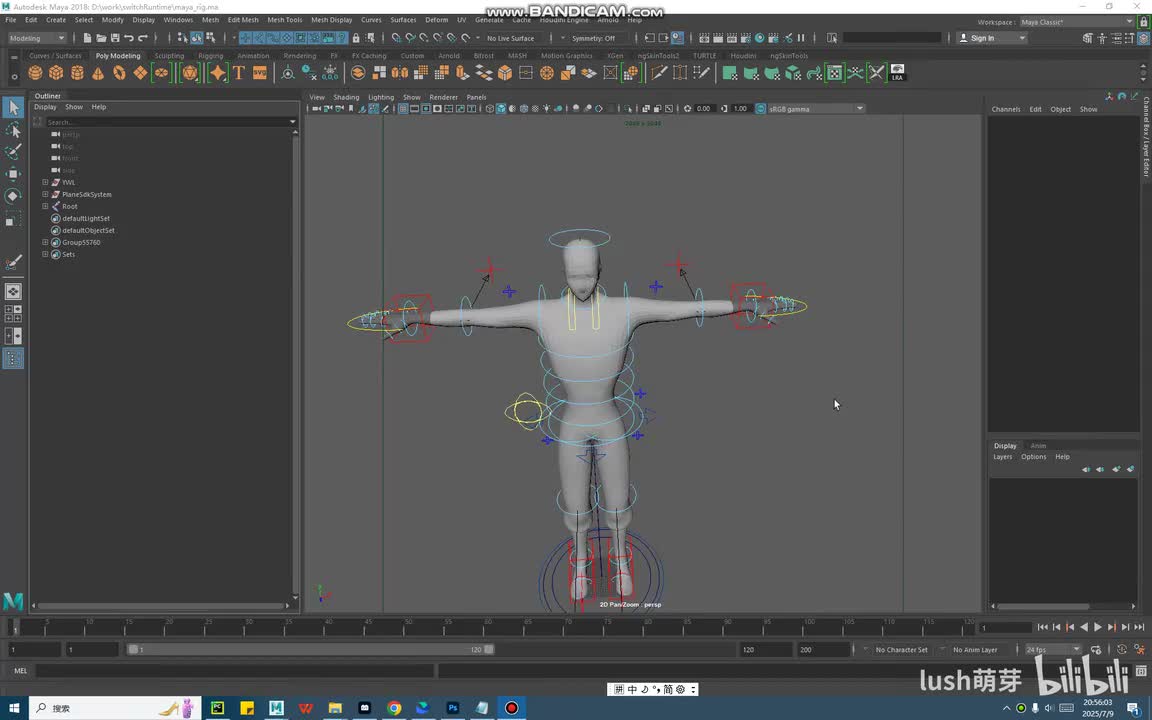Viewport: 1152px width, 720px height.
Task: Click the SVG import shelf icon
Action: point(260,73)
